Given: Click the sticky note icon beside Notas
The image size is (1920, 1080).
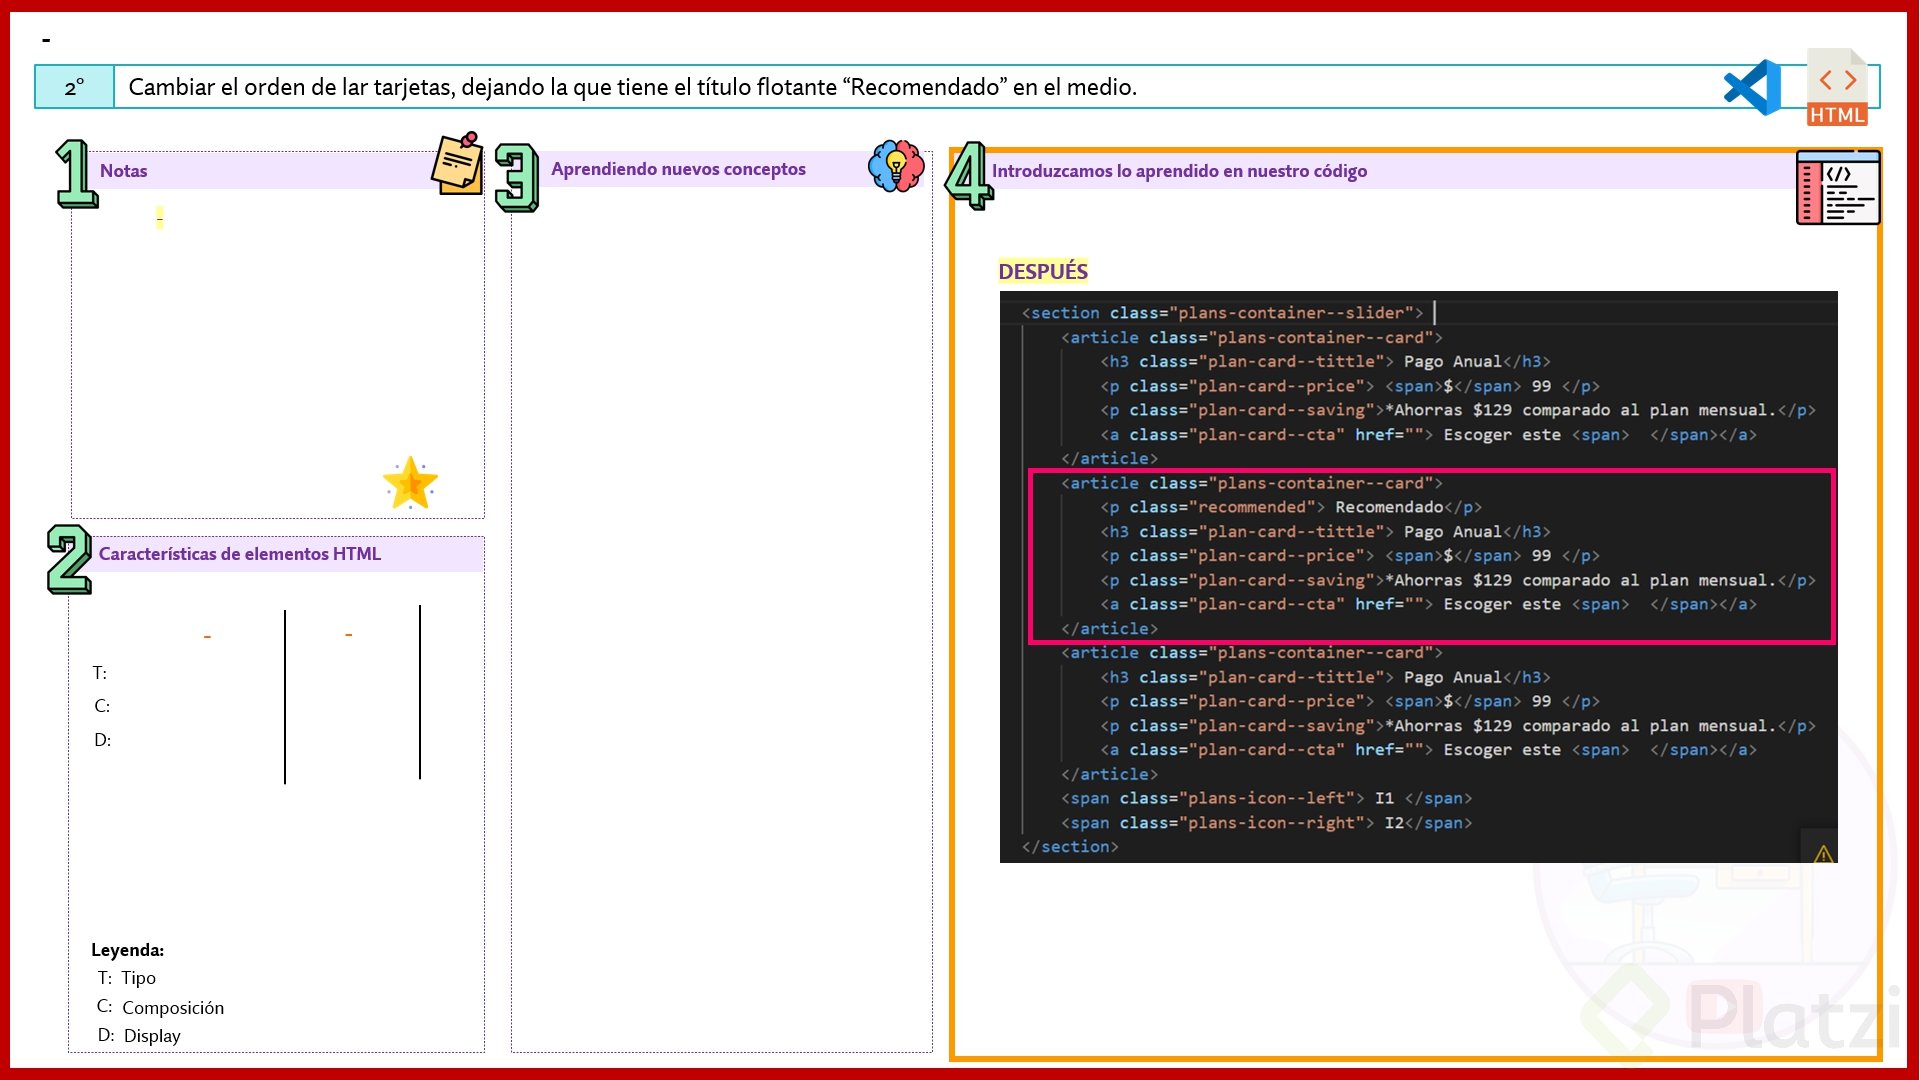Looking at the screenshot, I should click(458, 164).
